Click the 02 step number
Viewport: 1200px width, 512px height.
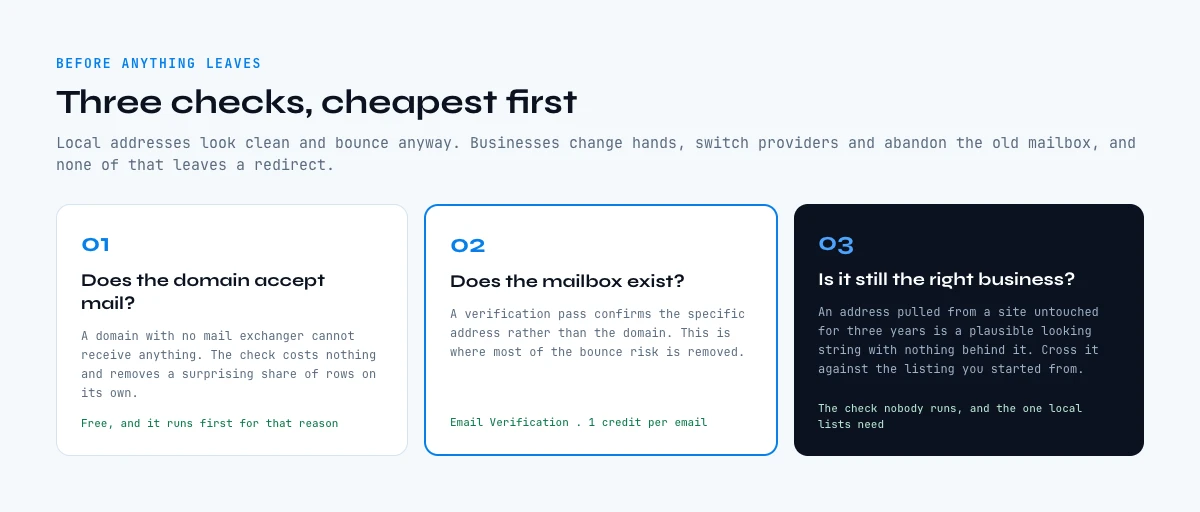tap(467, 246)
